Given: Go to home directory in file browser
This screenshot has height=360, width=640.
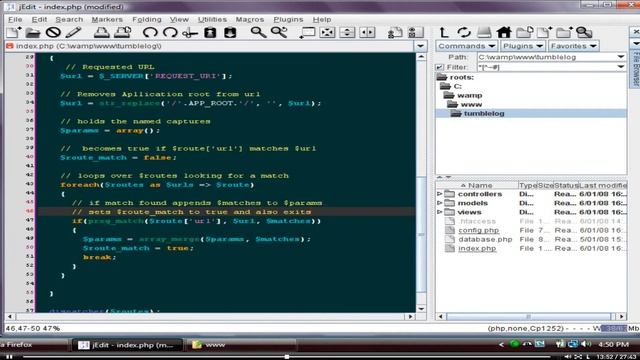Looking at the screenshot, I should tap(504, 32).
